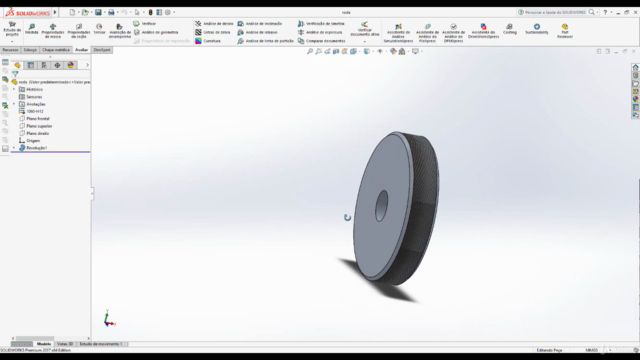Image resolution: width=640 pixels, height=360 pixels.
Task: Switch to the Esboço tab
Action: (x=30, y=50)
